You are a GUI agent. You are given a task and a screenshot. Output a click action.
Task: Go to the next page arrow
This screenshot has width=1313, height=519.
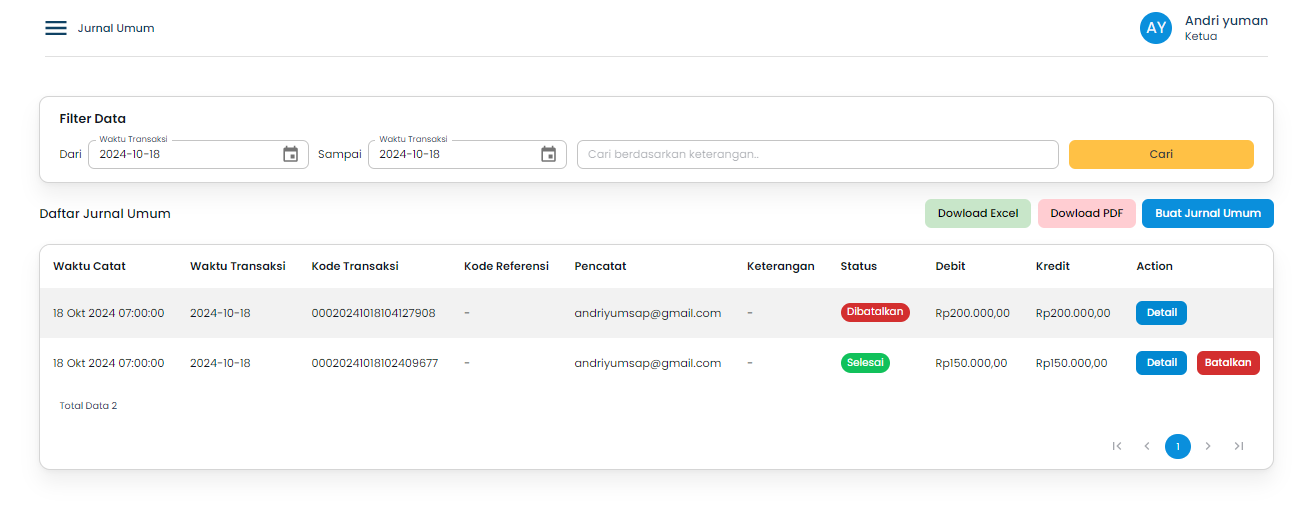pyautogui.click(x=1208, y=446)
